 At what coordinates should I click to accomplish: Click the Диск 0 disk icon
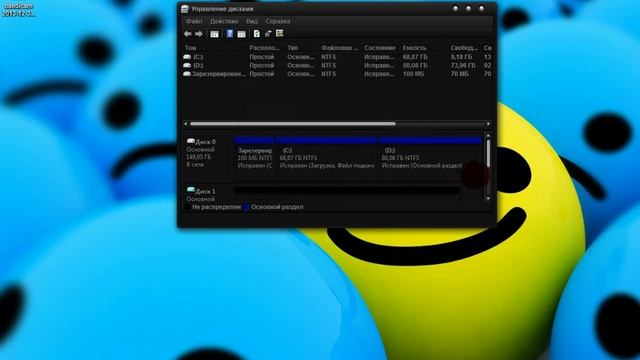pyautogui.click(x=191, y=141)
